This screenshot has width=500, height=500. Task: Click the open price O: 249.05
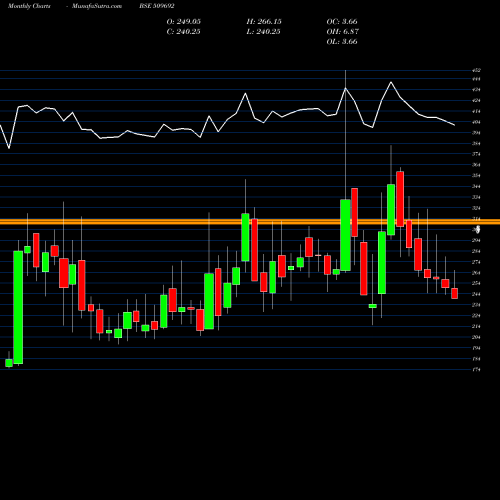(x=184, y=22)
